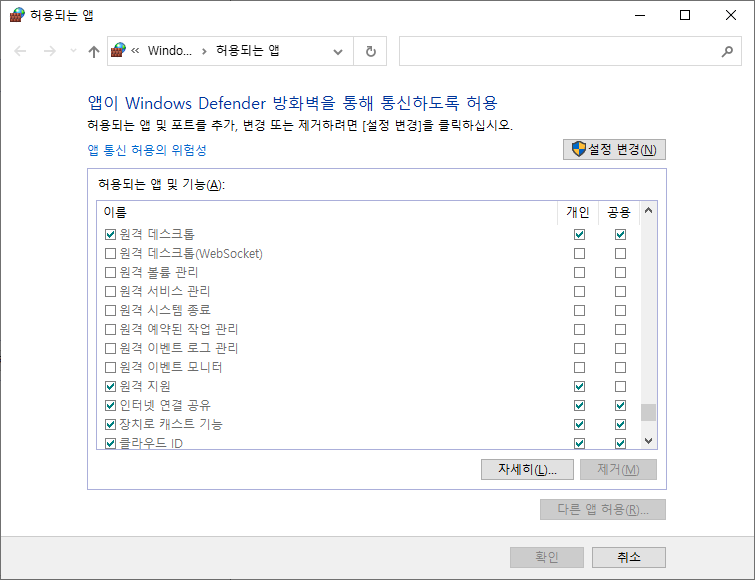Click the 허용되는 앱 breadcrumb segment
This screenshot has width=755, height=580.
point(247,50)
